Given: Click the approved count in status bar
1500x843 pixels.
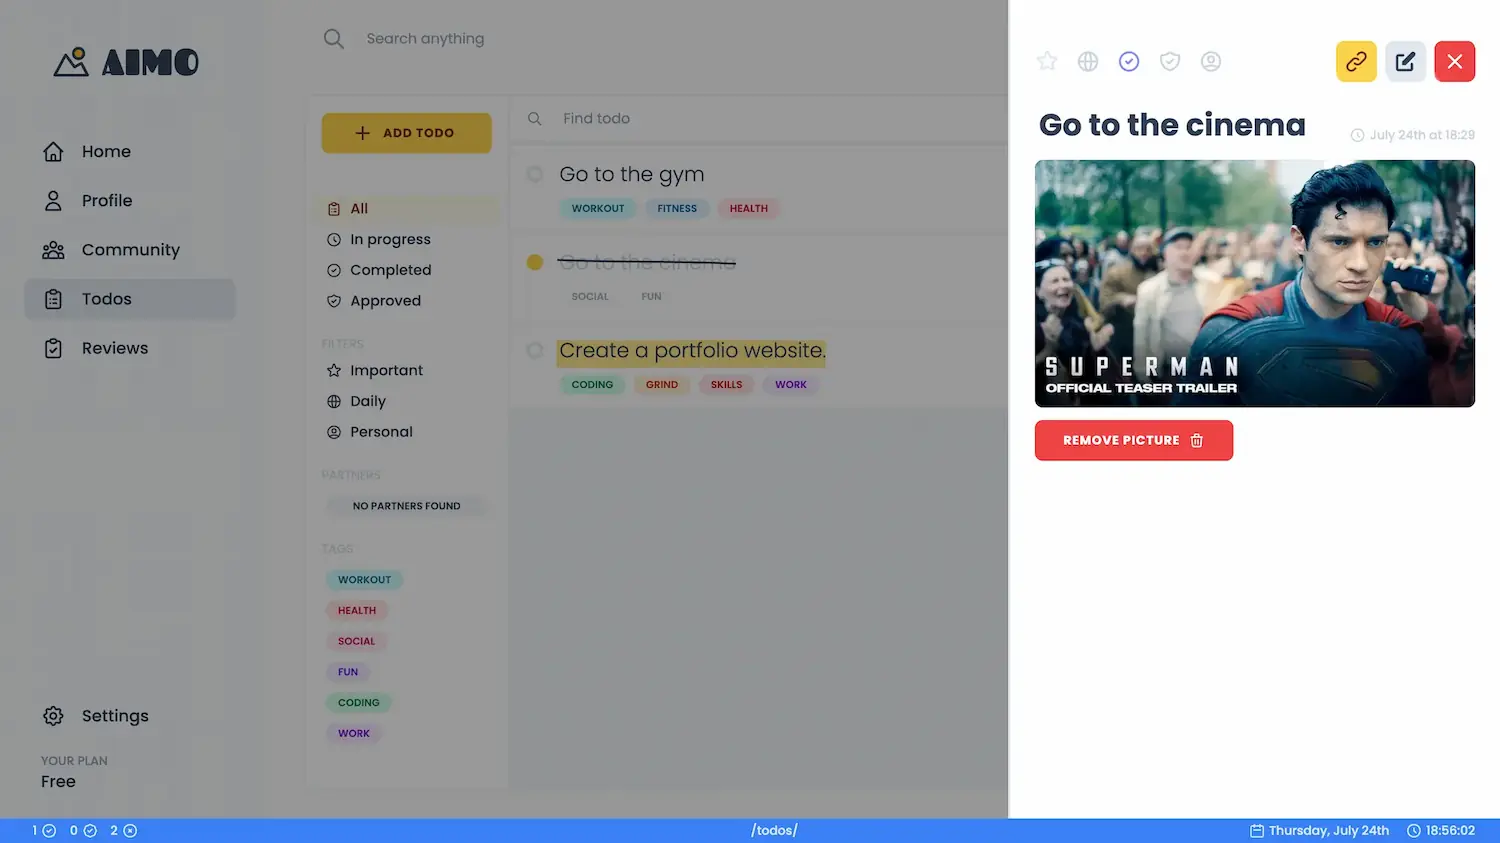Looking at the screenshot, I should point(83,831).
